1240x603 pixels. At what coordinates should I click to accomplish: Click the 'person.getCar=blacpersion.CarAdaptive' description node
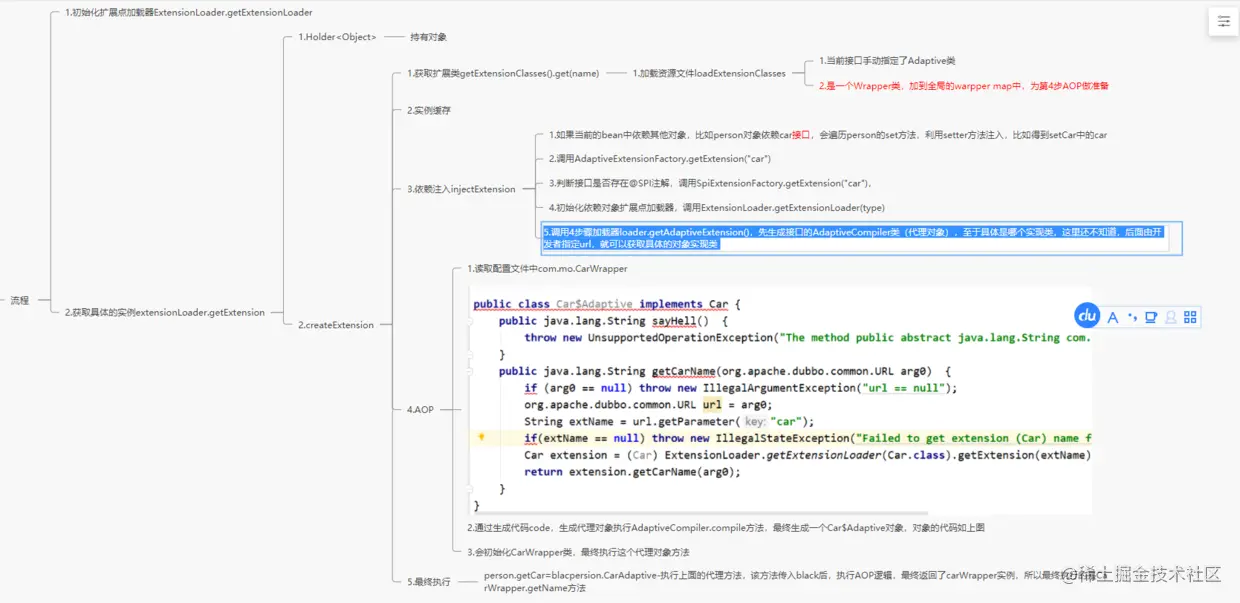pyautogui.click(x=796, y=582)
